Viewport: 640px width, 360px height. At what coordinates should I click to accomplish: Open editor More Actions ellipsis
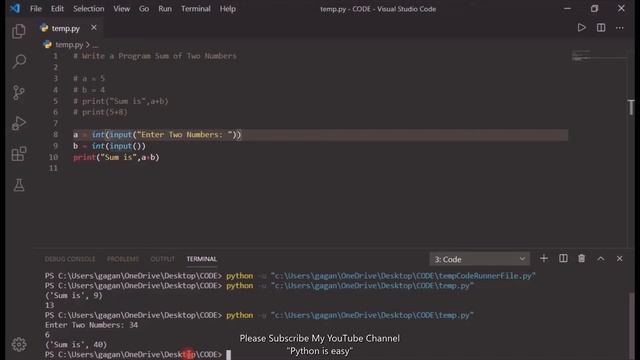tap(620, 28)
